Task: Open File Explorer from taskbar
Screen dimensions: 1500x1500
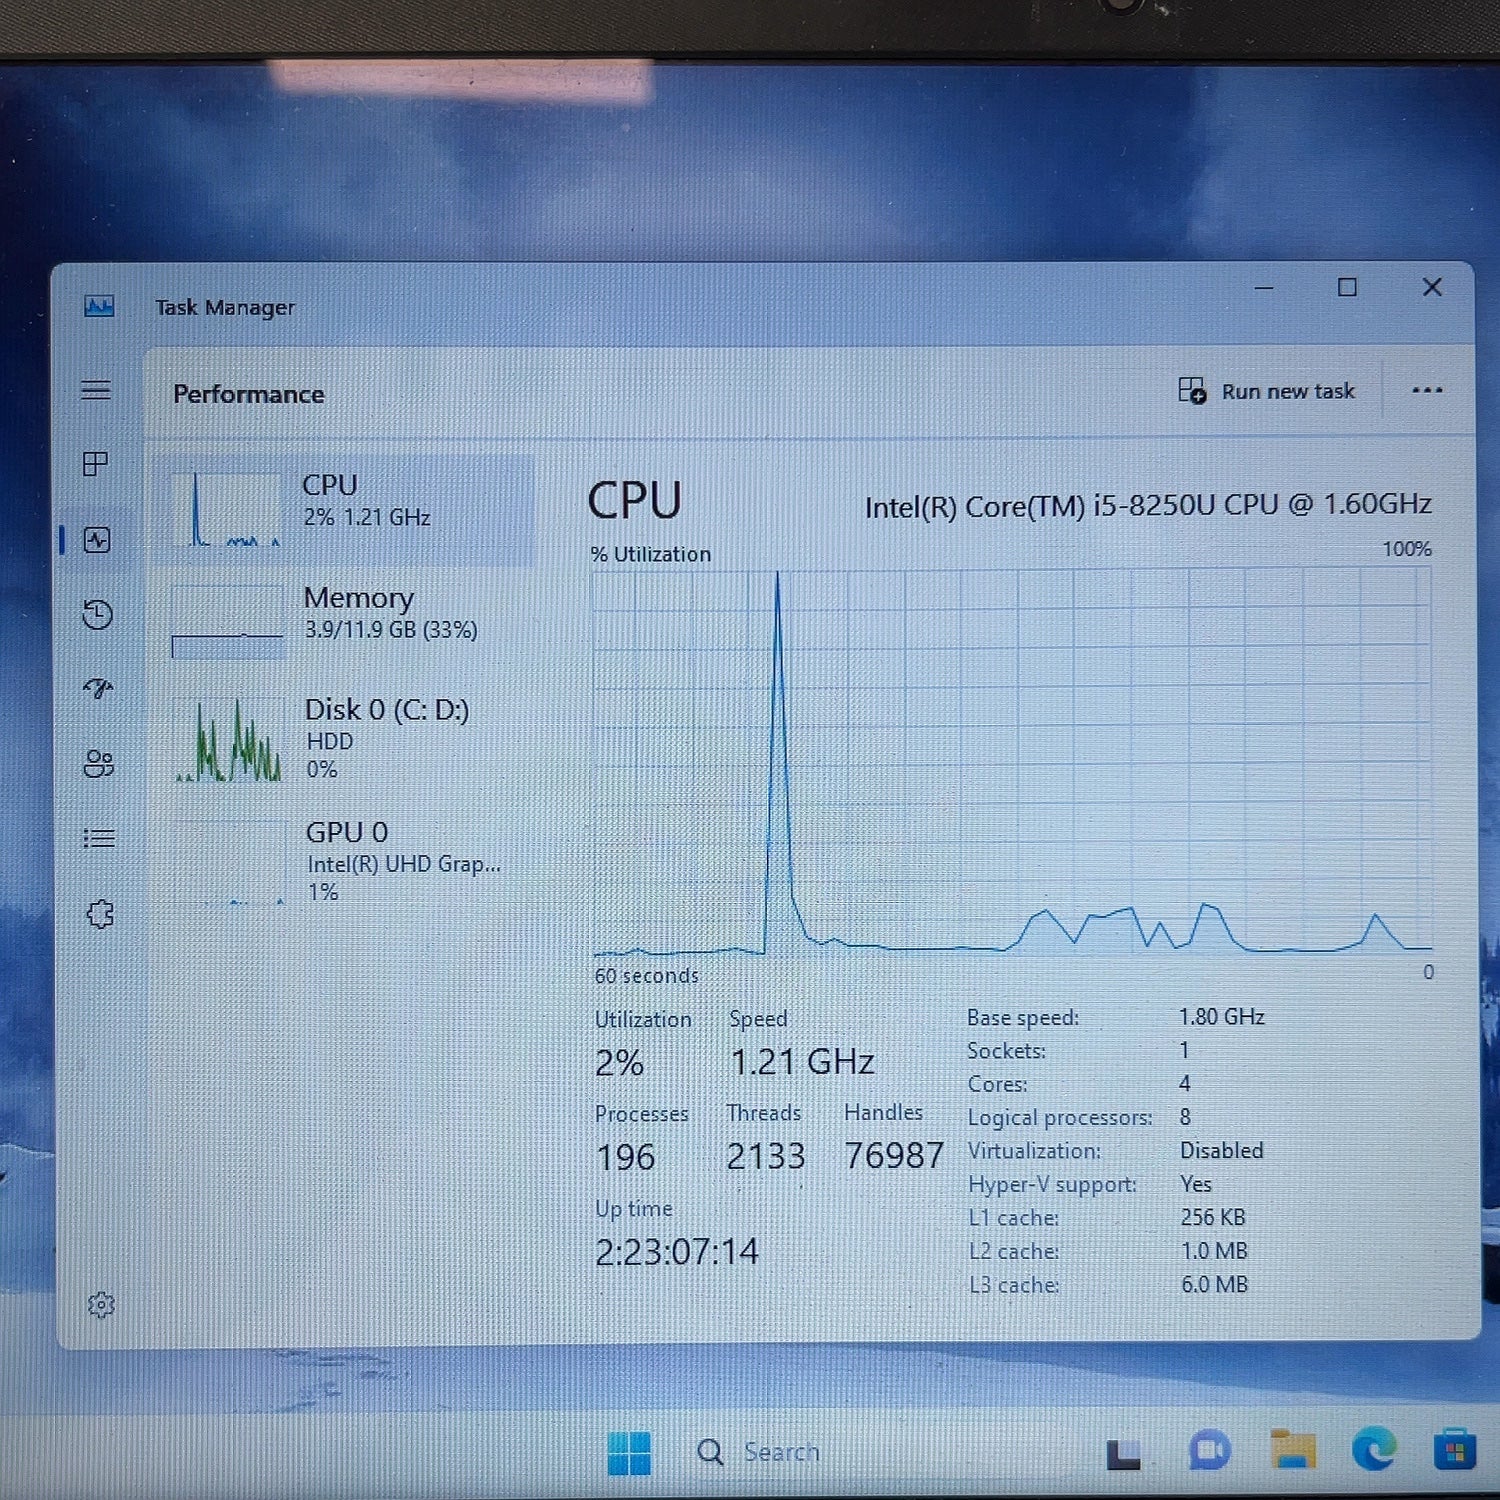Action: [1292, 1450]
